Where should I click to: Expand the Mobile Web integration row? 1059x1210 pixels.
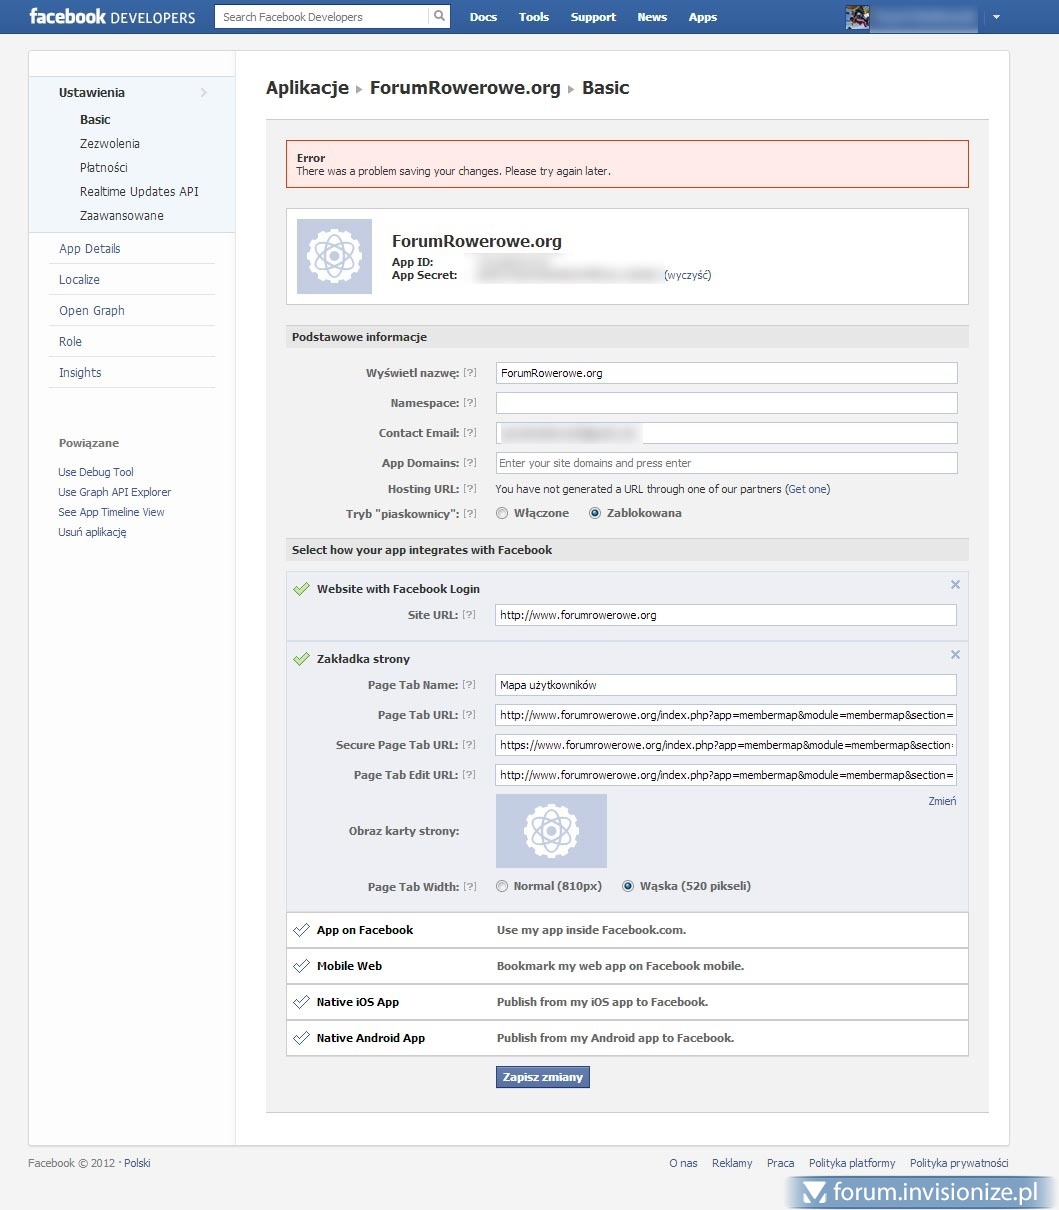(349, 966)
